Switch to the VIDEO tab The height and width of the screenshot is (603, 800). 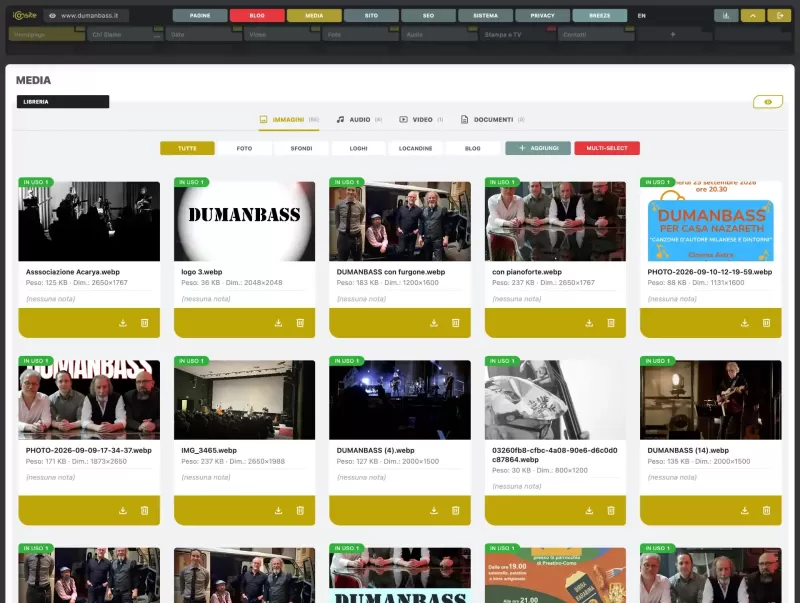point(421,120)
